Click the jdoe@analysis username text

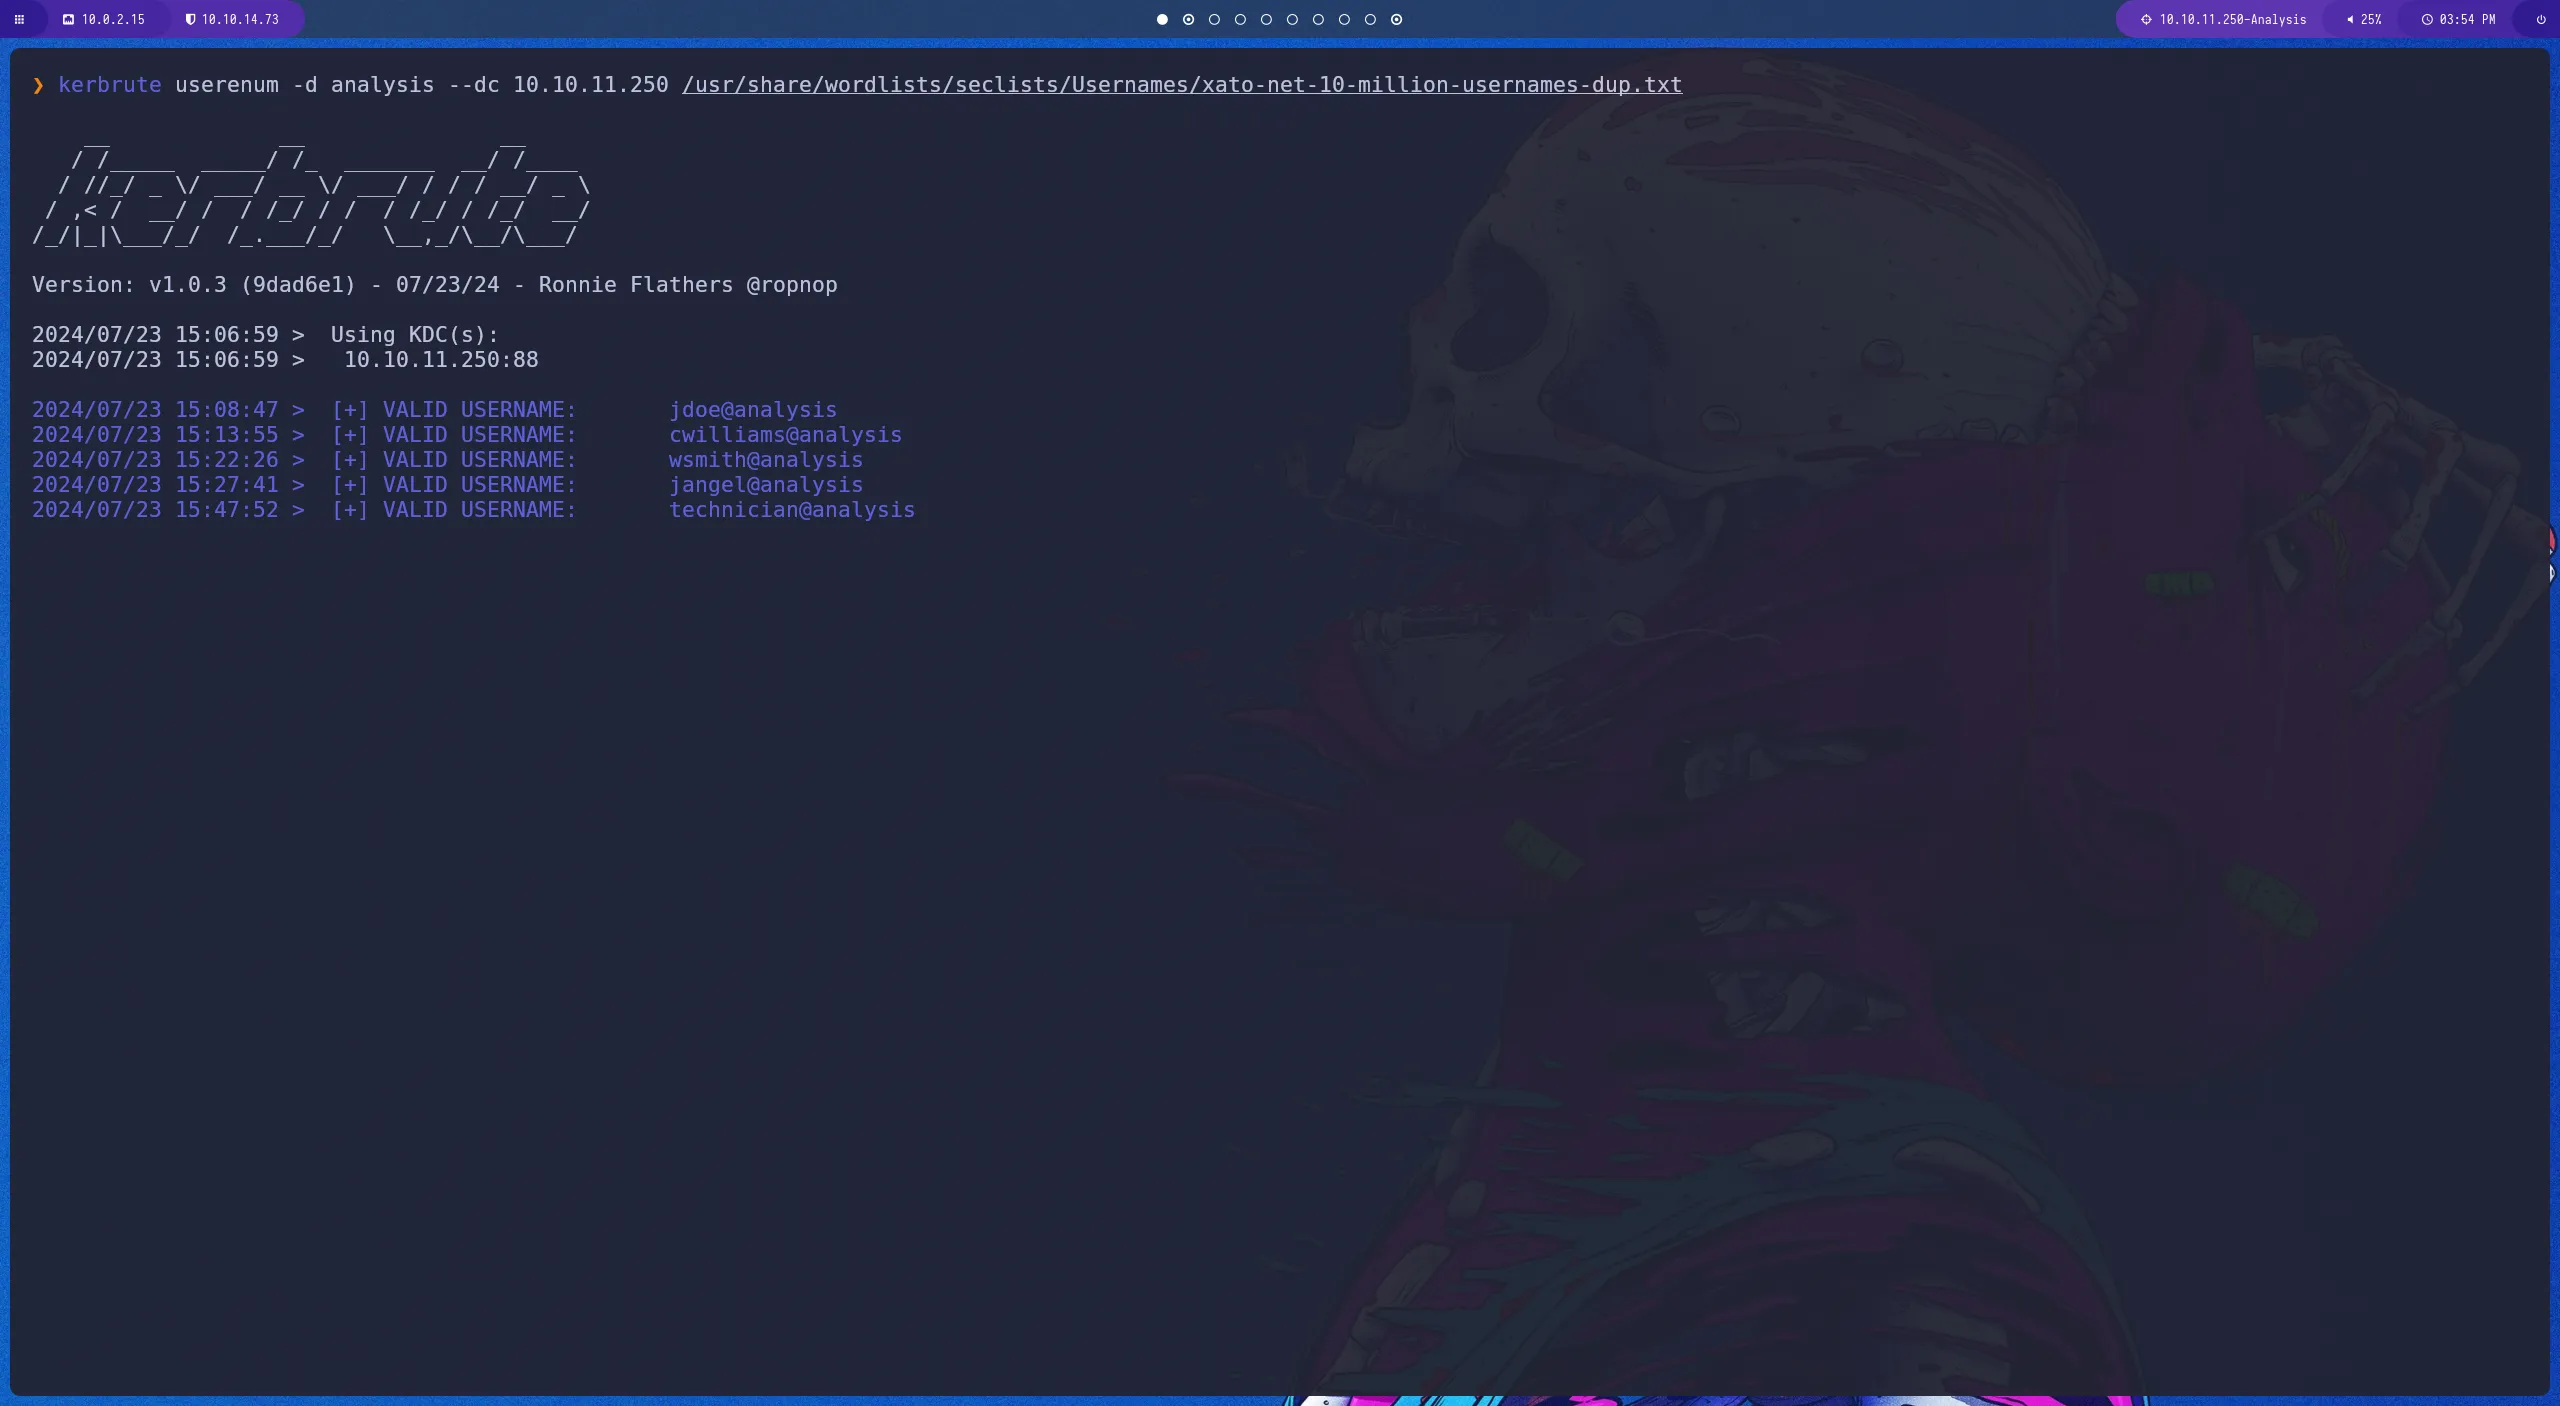pos(753,409)
